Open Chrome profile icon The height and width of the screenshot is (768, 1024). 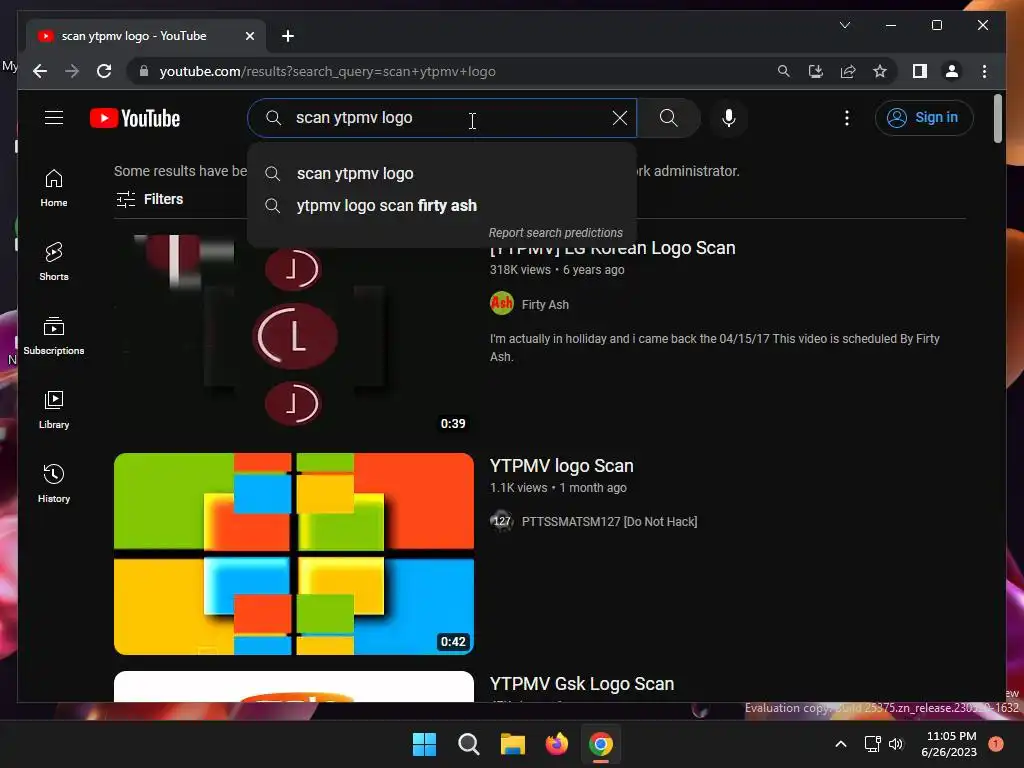point(952,71)
